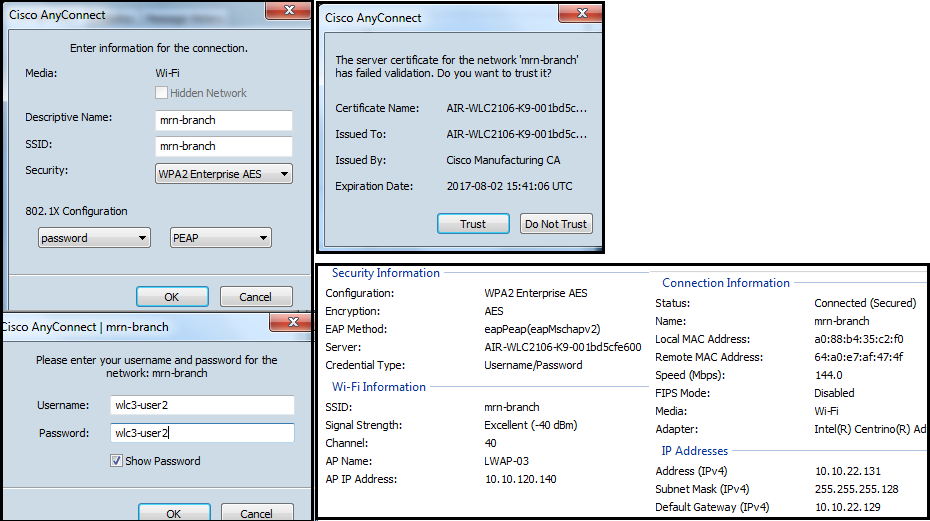This screenshot has height=521, width=930.
Task: Click the Connection Information section heading
Action: pos(725,283)
